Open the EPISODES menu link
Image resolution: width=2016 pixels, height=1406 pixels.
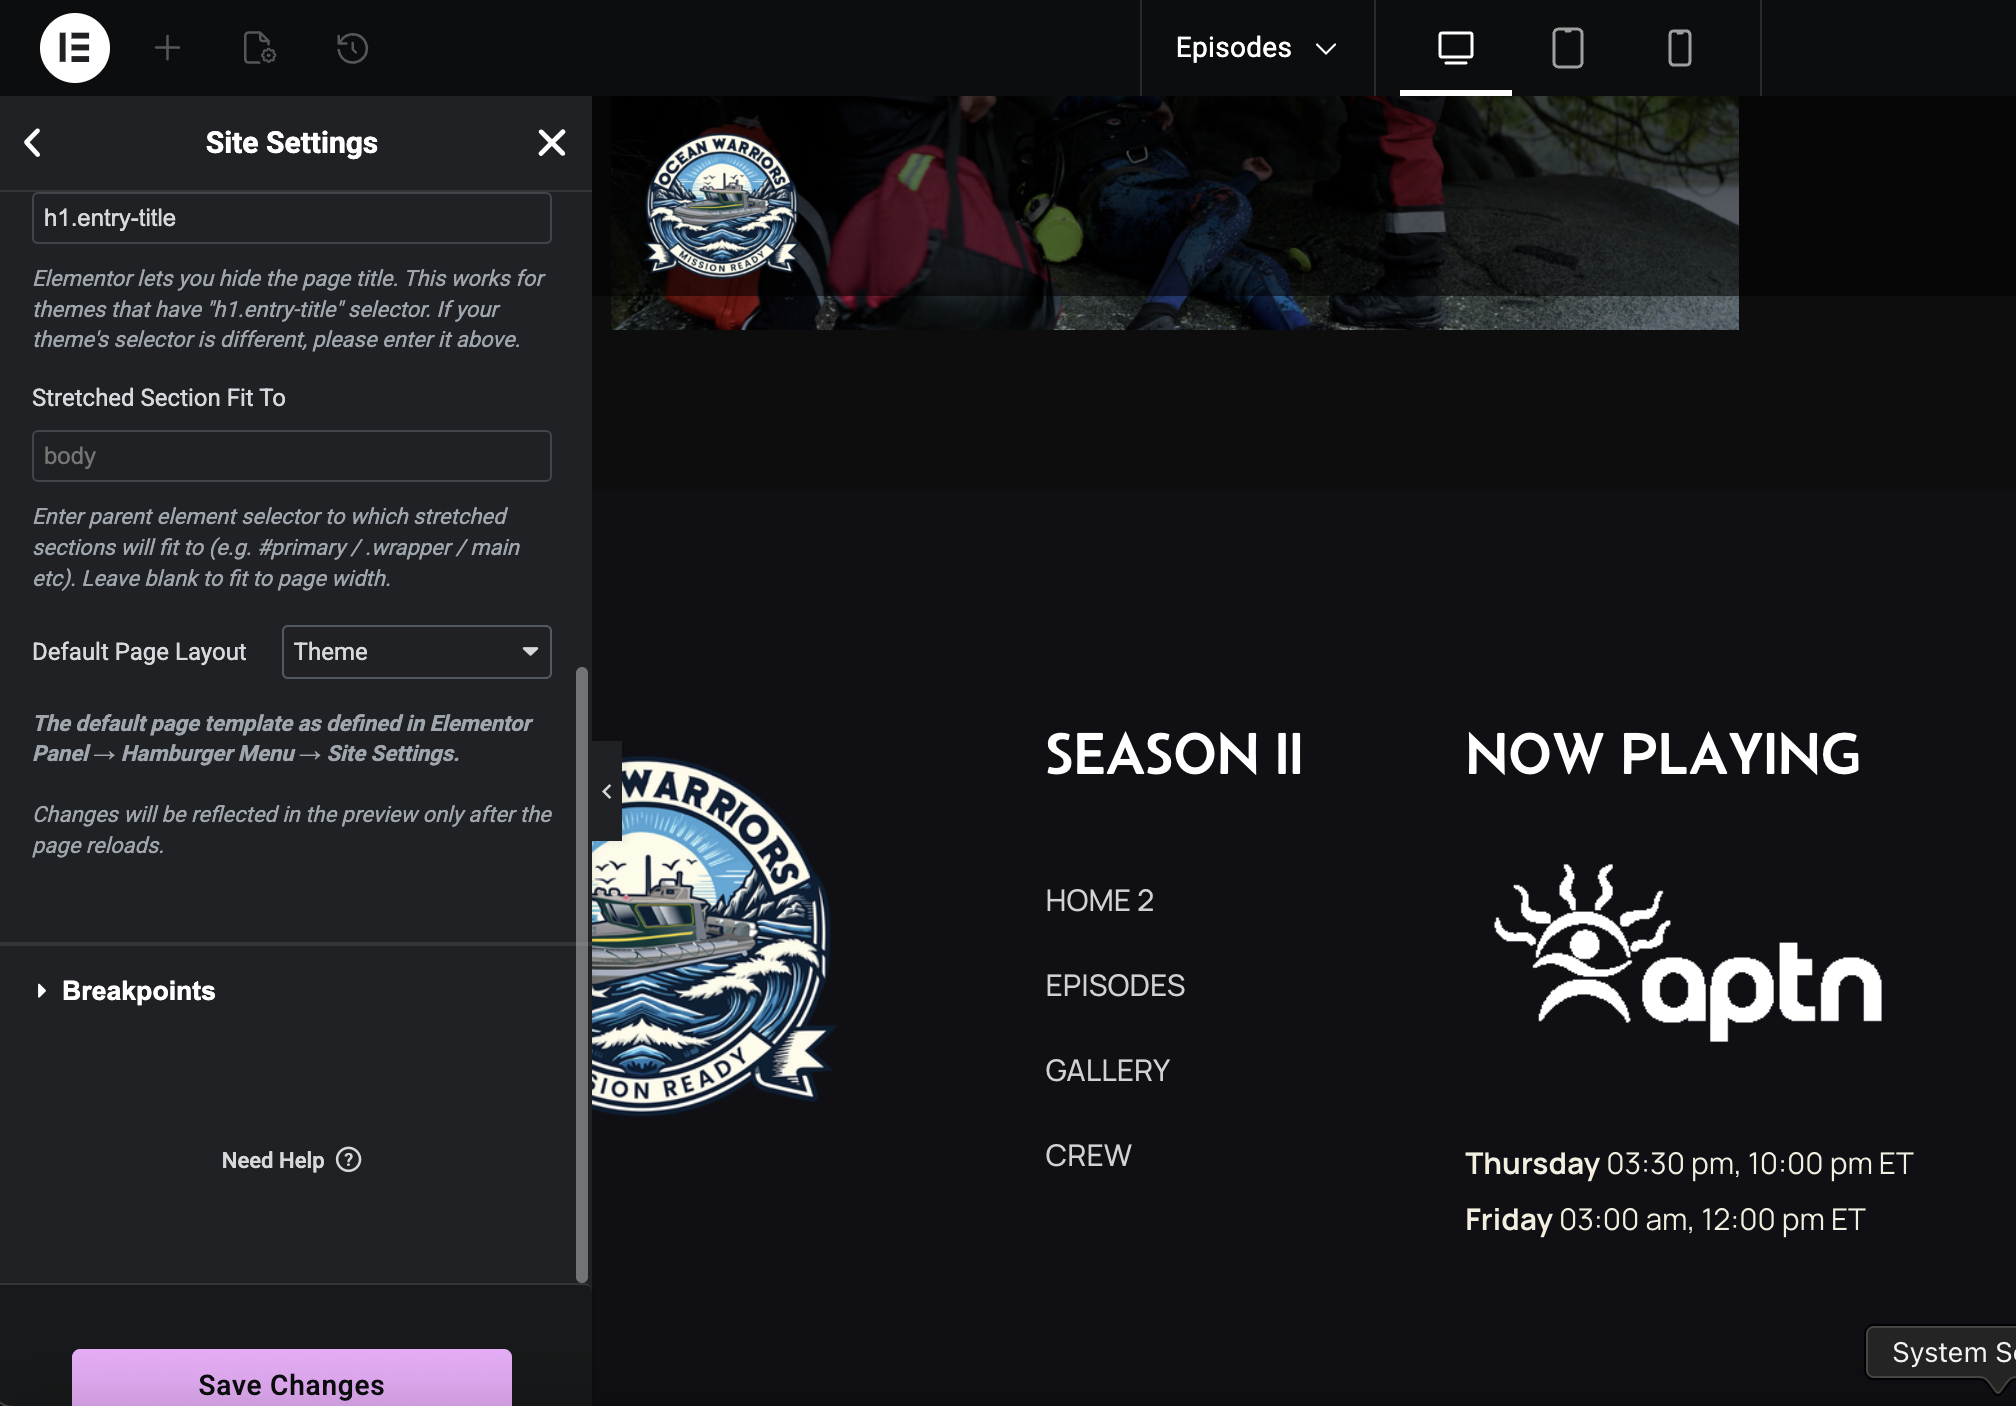[1115, 986]
